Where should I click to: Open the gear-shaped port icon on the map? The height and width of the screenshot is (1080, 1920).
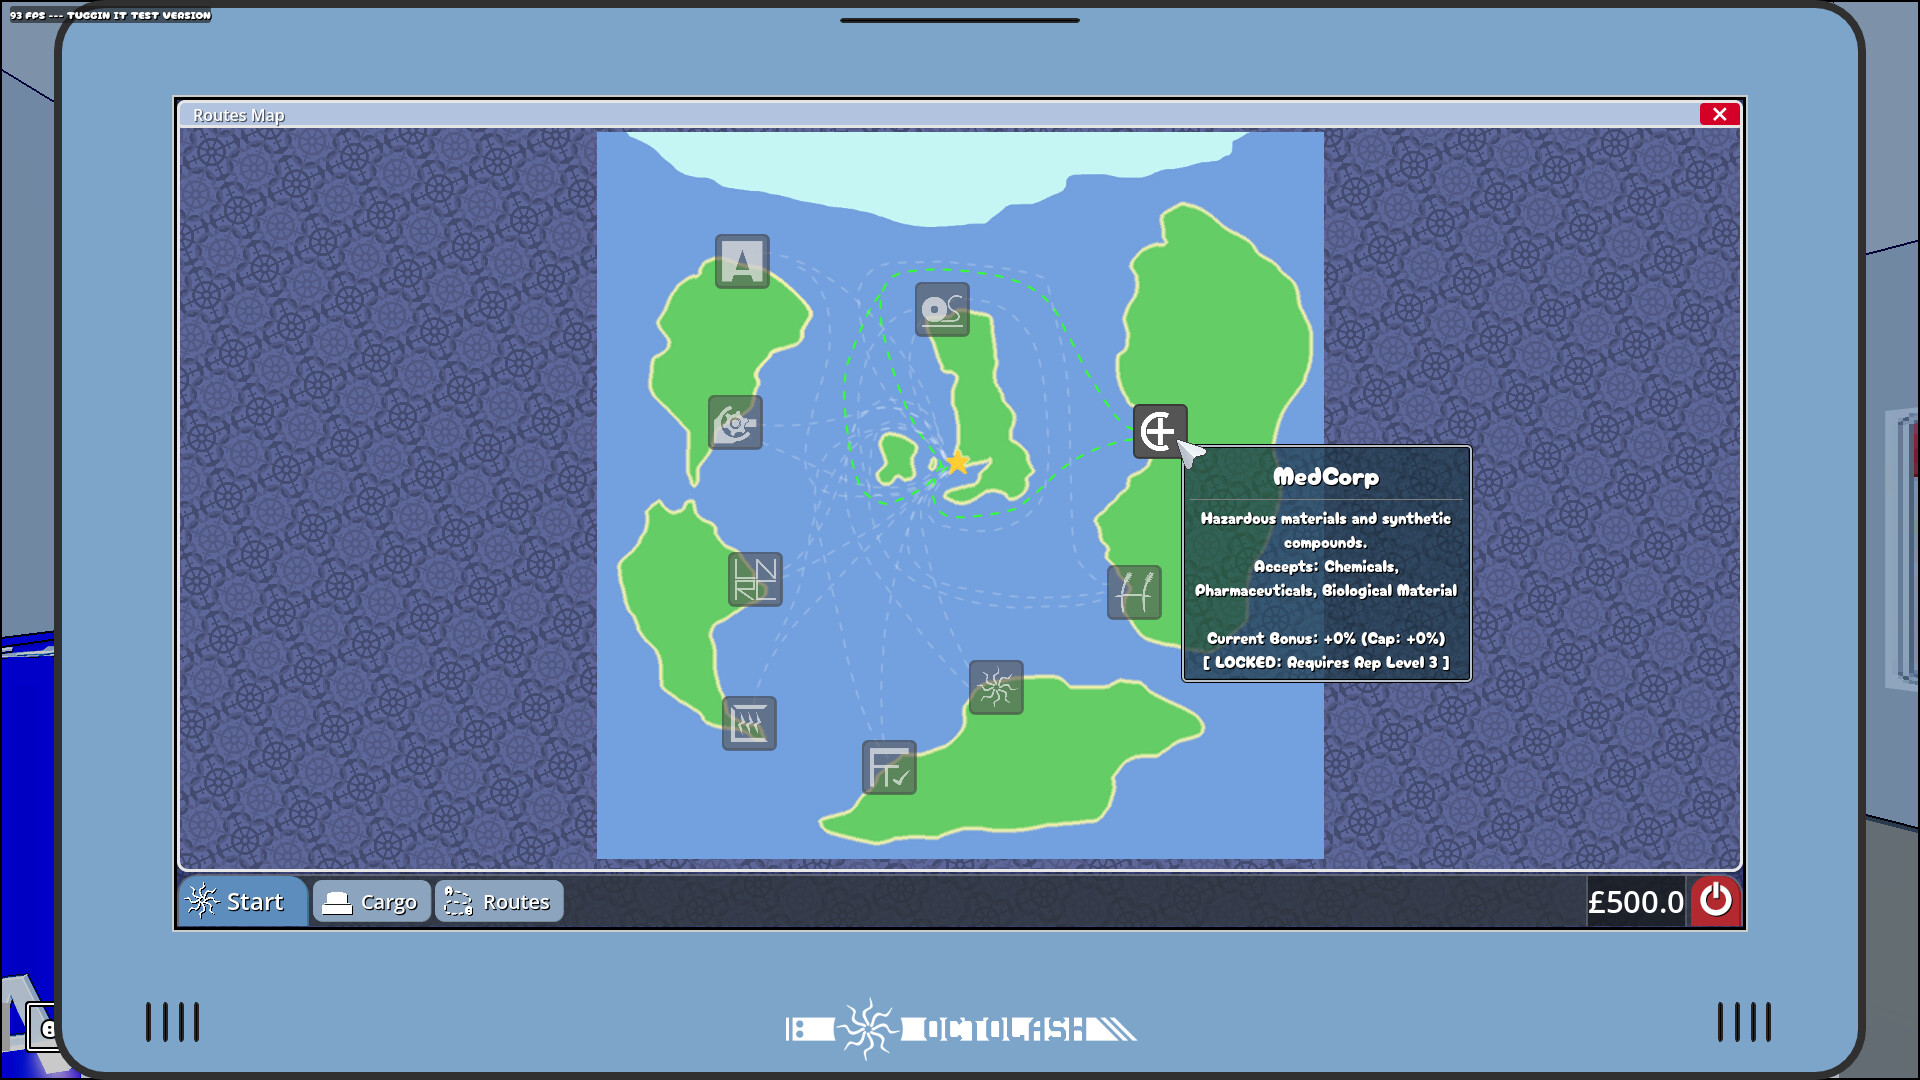735,423
